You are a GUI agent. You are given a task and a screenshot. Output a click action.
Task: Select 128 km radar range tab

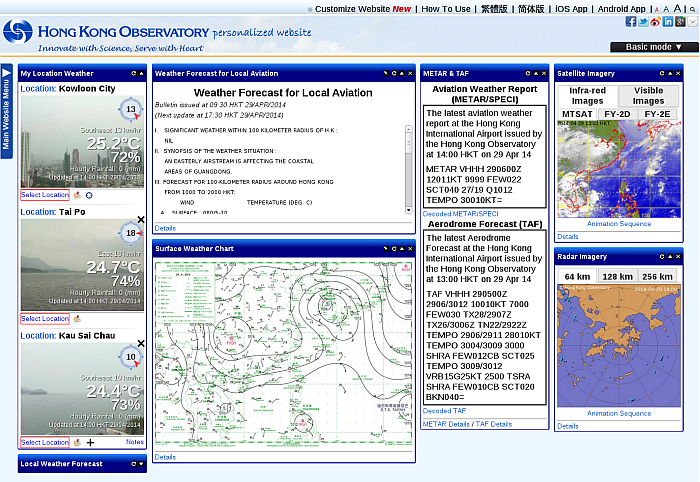pyautogui.click(x=617, y=276)
